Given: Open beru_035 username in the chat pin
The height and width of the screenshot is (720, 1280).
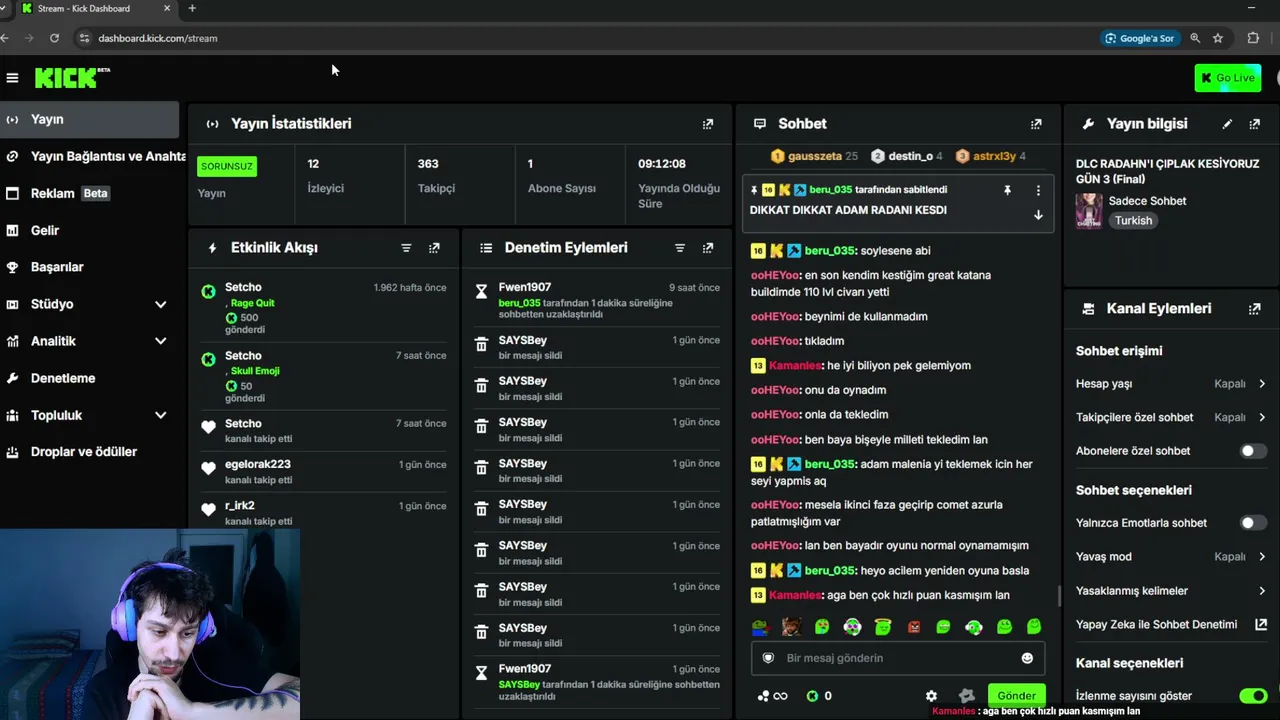Looking at the screenshot, I should point(830,190).
